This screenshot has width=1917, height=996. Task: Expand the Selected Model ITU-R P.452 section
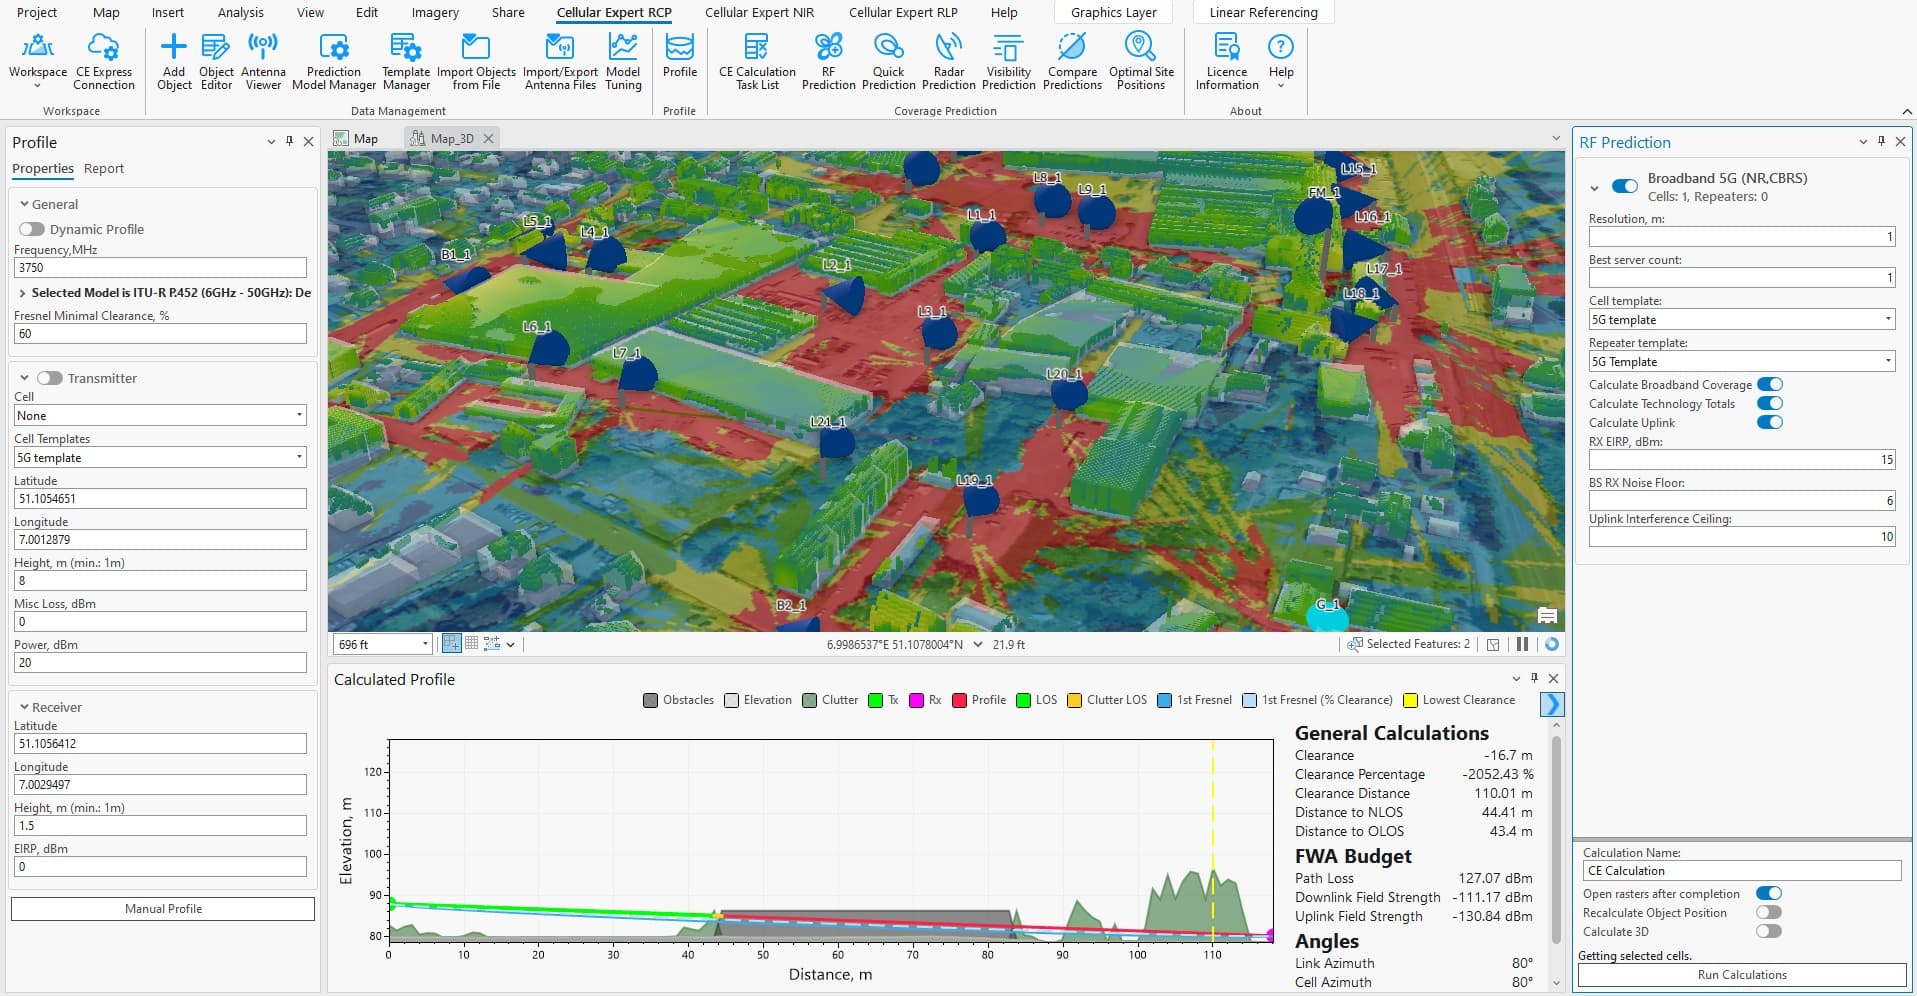(22, 293)
